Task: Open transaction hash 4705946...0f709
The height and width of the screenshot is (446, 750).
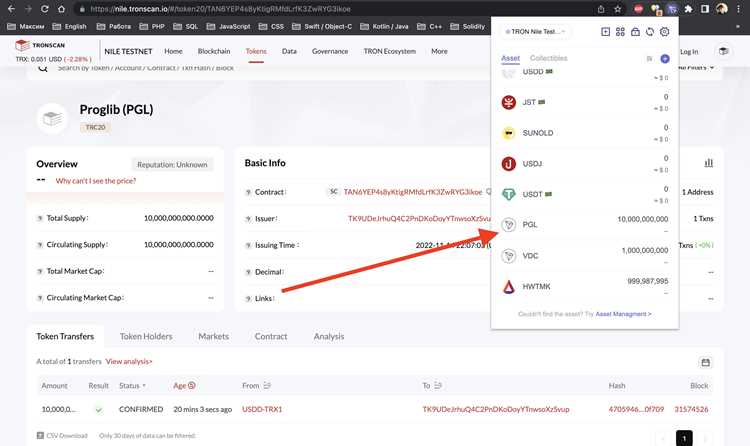Action: pyautogui.click(x=636, y=409)
